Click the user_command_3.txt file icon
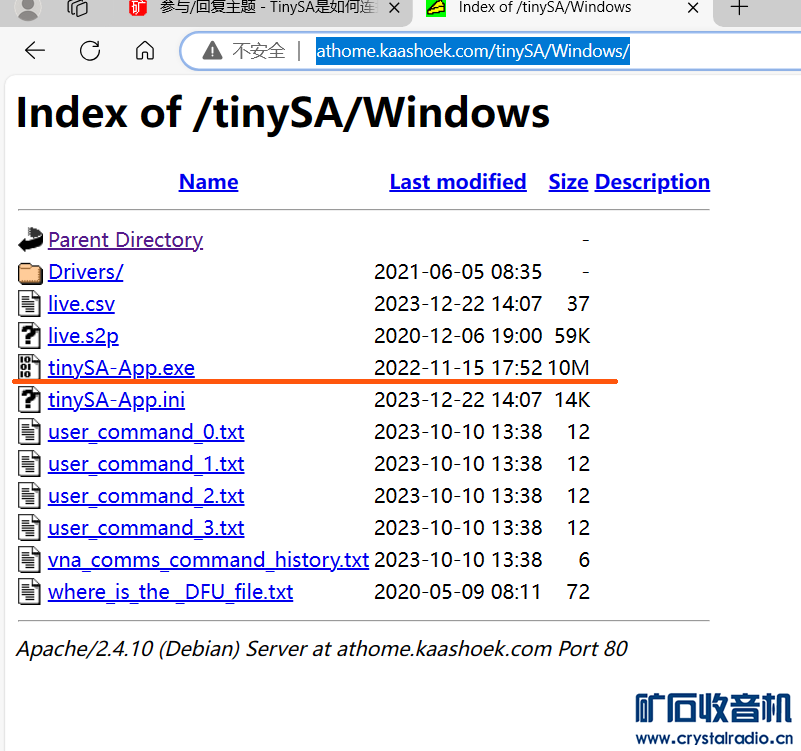 tap(29, 528)
